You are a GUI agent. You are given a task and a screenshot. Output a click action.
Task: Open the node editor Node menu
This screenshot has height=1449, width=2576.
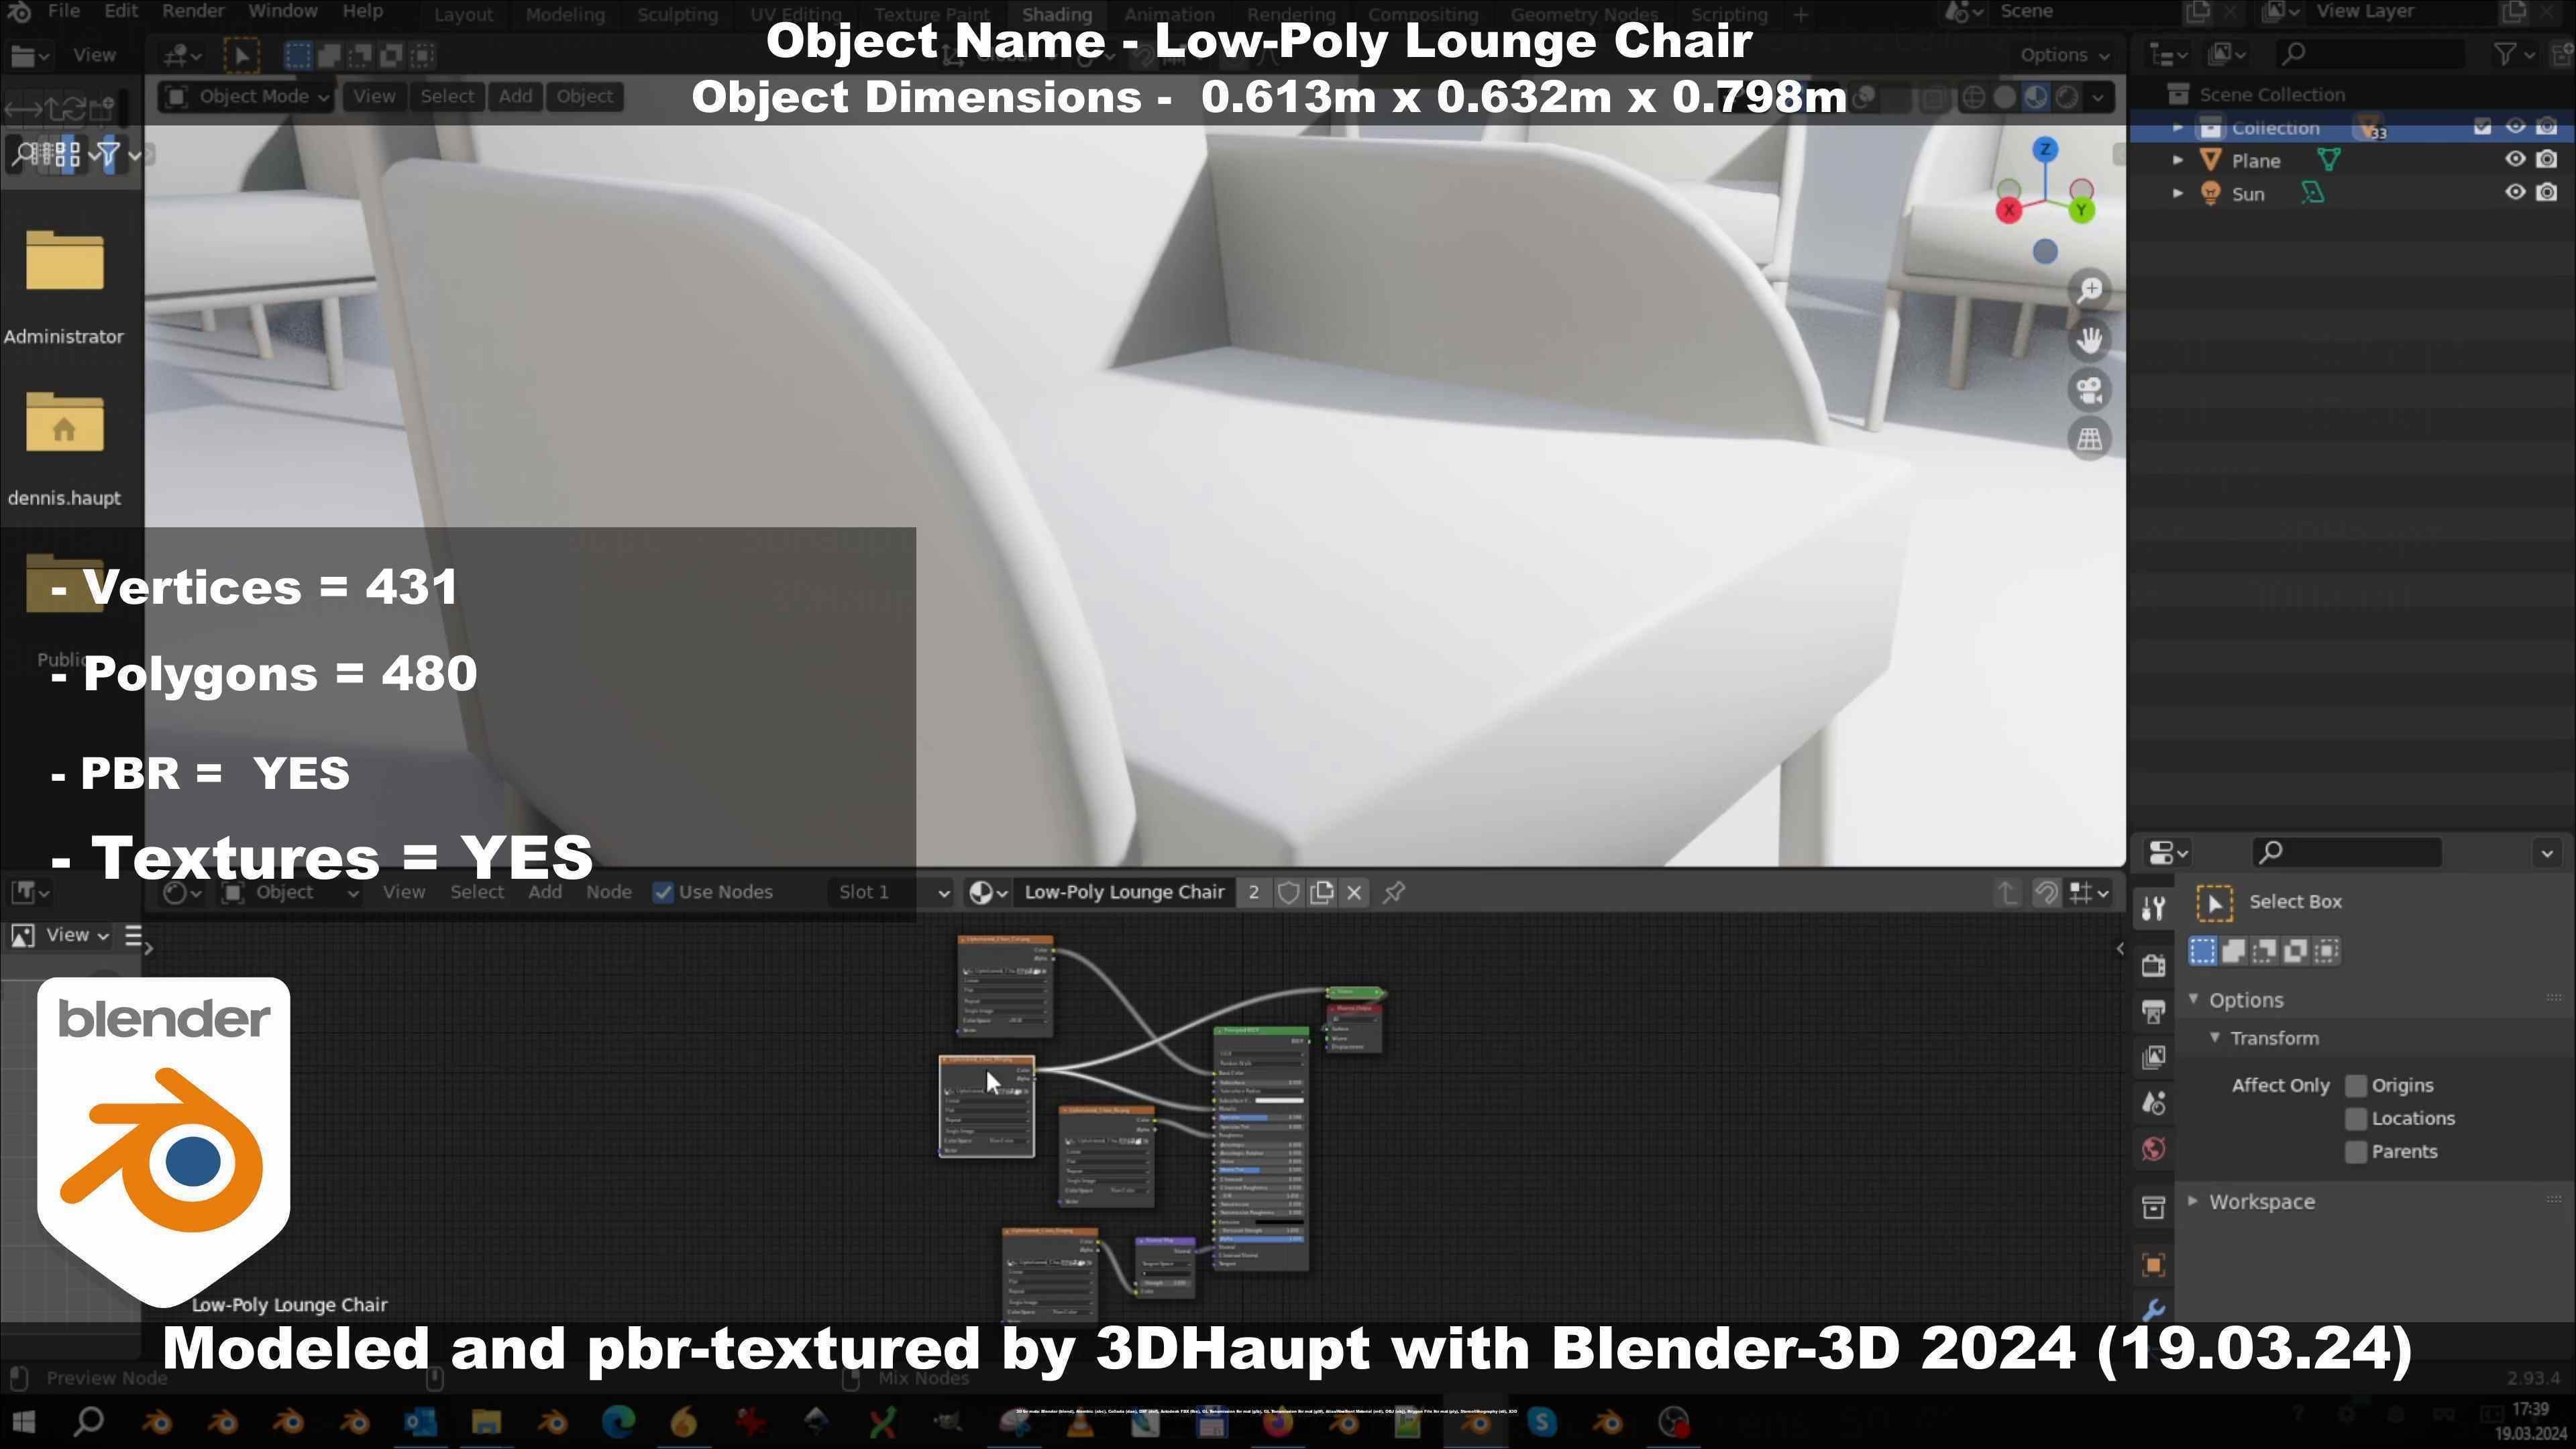[608, 892]
